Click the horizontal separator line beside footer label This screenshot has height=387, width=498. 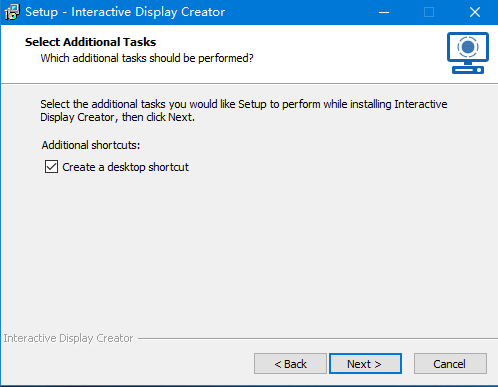[x=317, y=339]
